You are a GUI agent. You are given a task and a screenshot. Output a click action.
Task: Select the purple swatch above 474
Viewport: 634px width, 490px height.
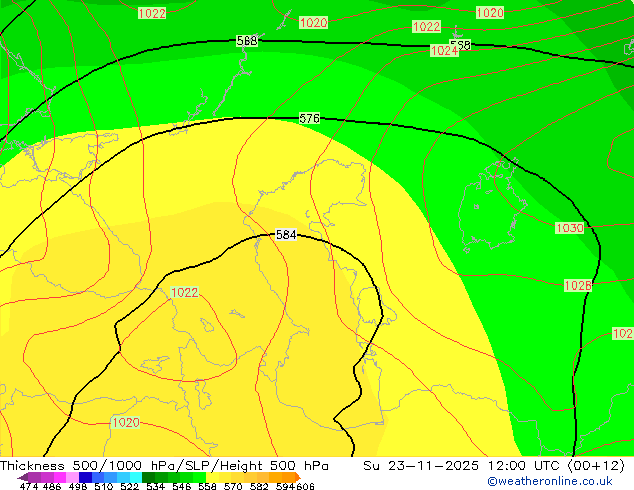click(x=34, y=477)
